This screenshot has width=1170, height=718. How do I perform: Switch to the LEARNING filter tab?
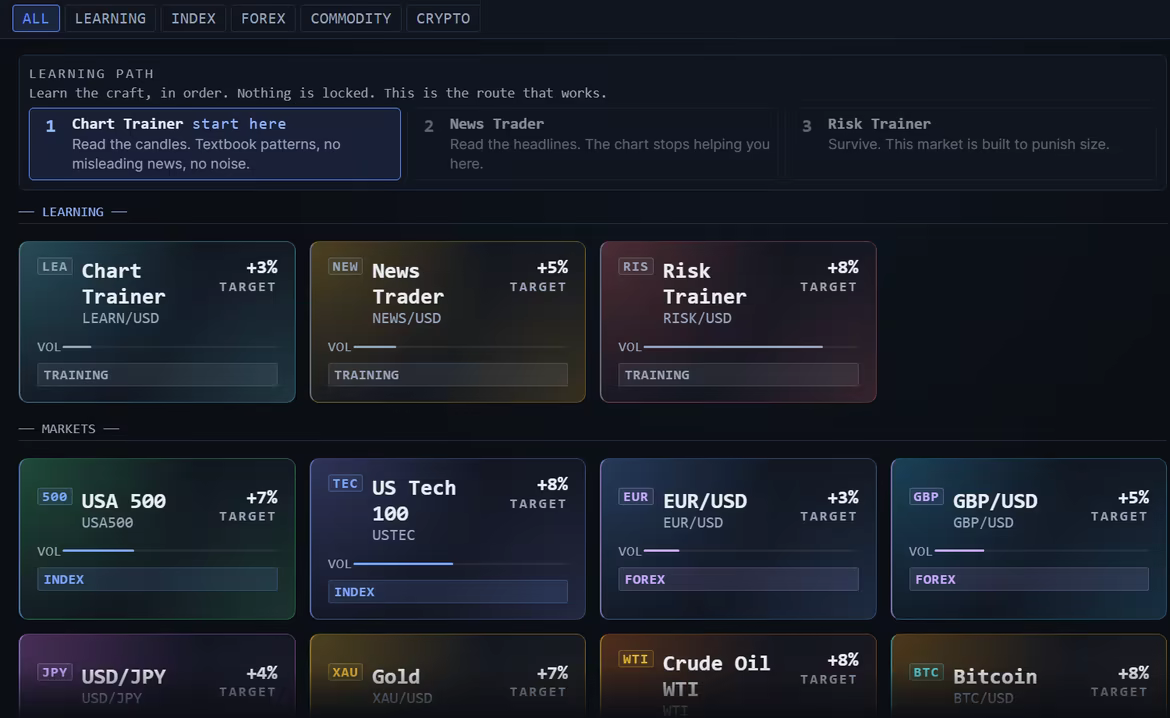pos(110,19)
